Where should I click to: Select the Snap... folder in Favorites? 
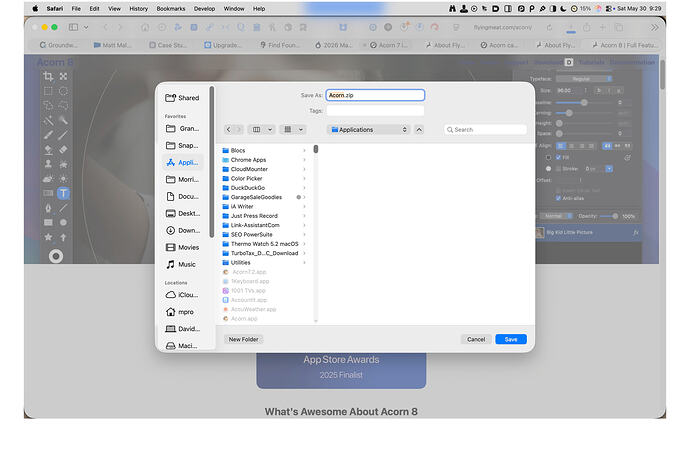coord(182,145)
